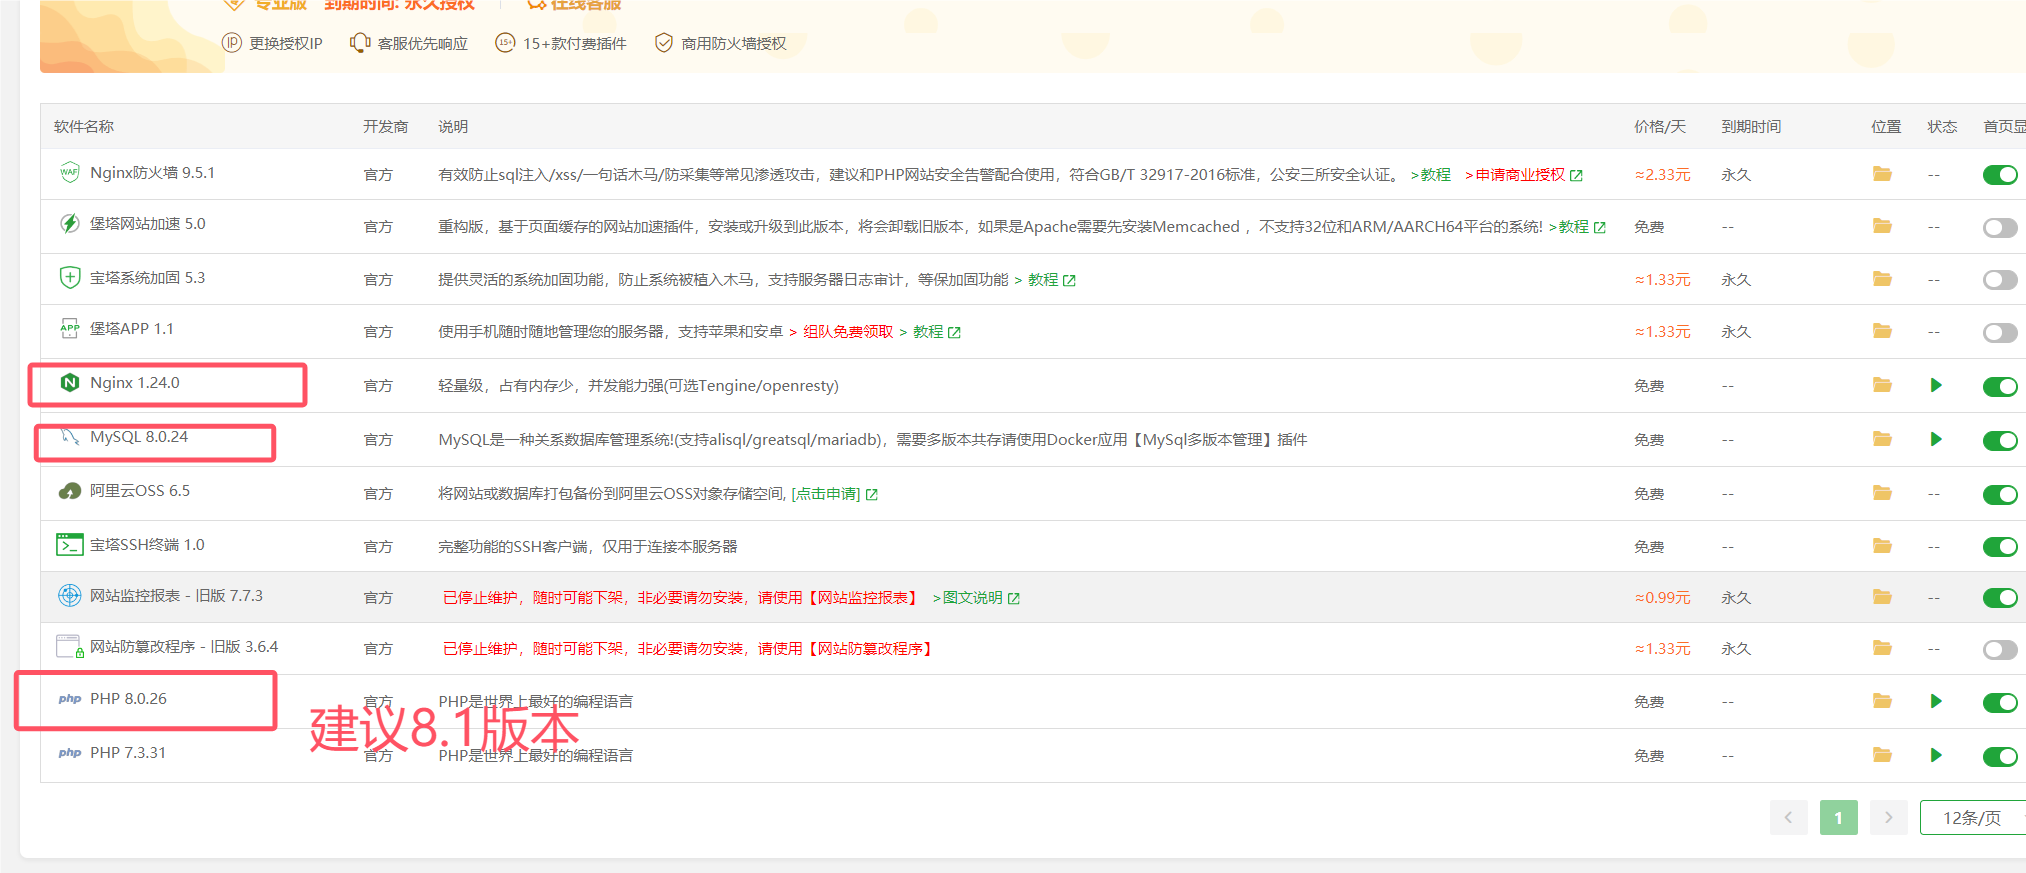Screen dimensions: 2026x873
Task: Open folder location for 堡塔APP 1.1
Action: tap(1882, 331)
